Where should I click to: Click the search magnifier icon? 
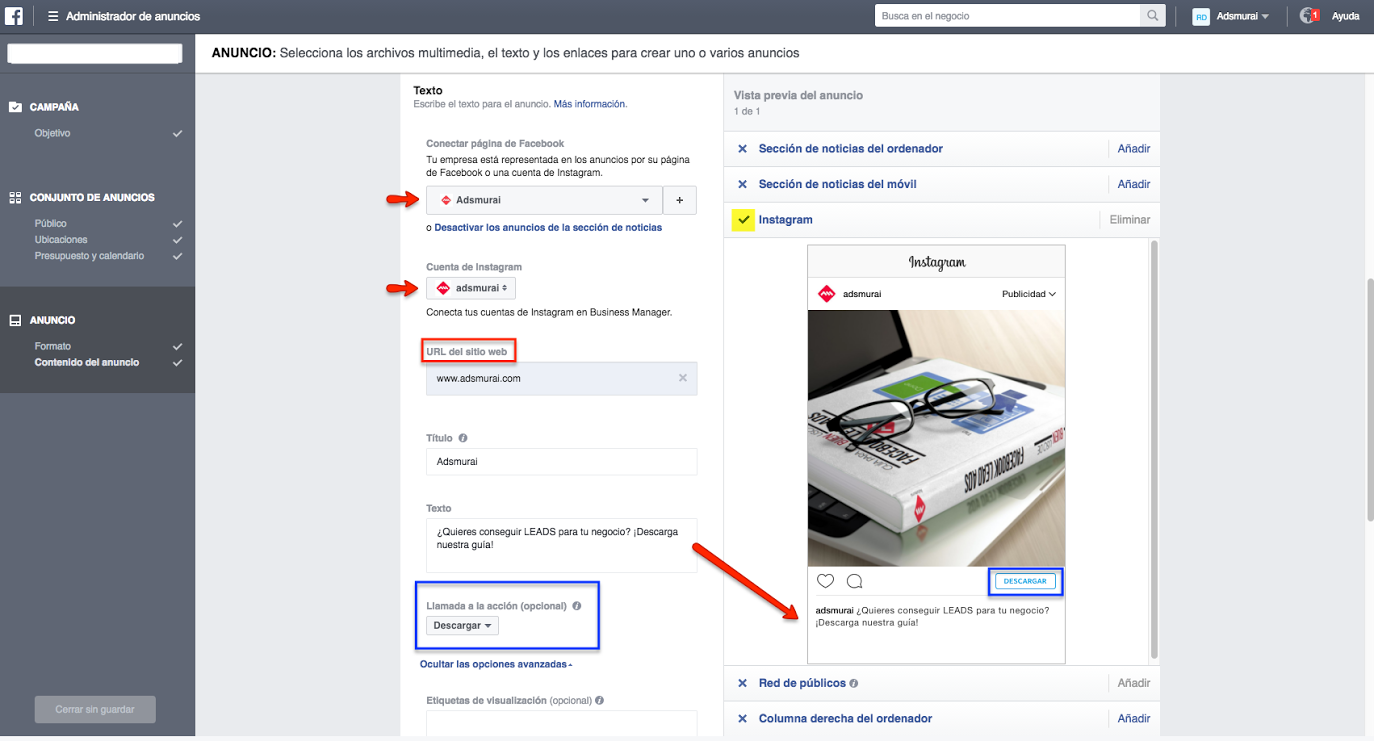1152,15
